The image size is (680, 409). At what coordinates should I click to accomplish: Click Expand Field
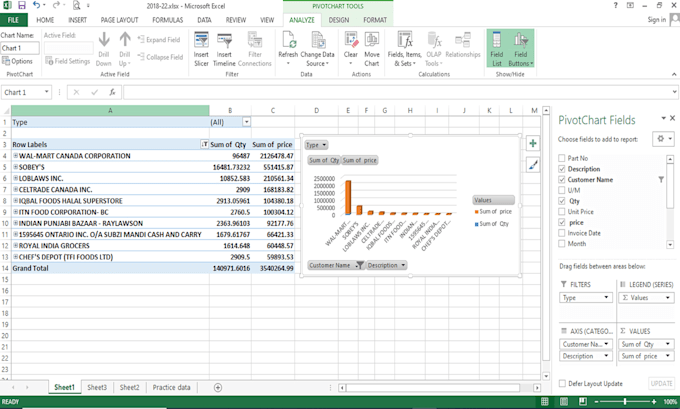click(159, 39)
